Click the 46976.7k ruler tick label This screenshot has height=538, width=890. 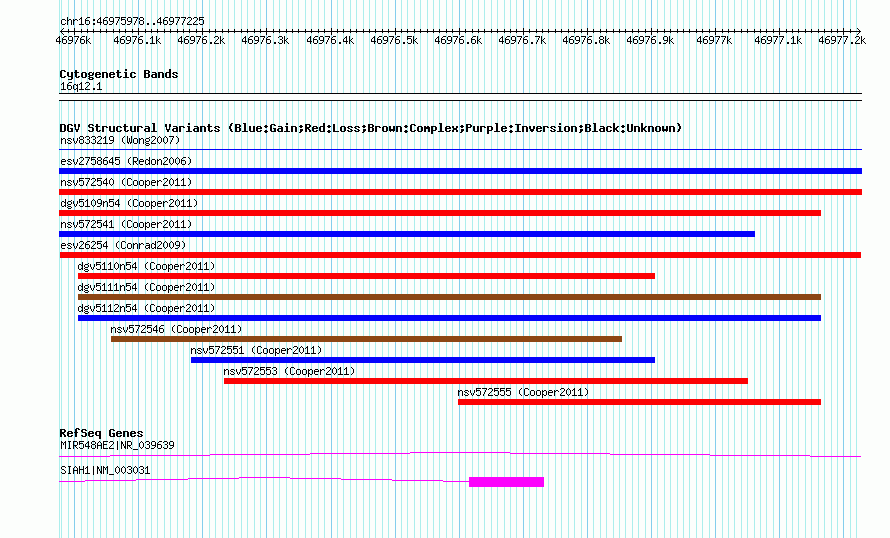[x=522, y=40]
